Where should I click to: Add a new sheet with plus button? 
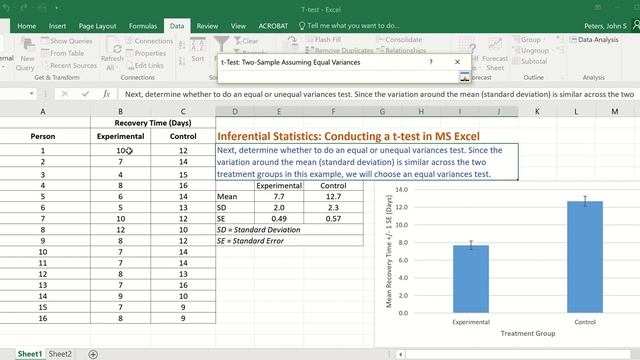tap(93, 354)
